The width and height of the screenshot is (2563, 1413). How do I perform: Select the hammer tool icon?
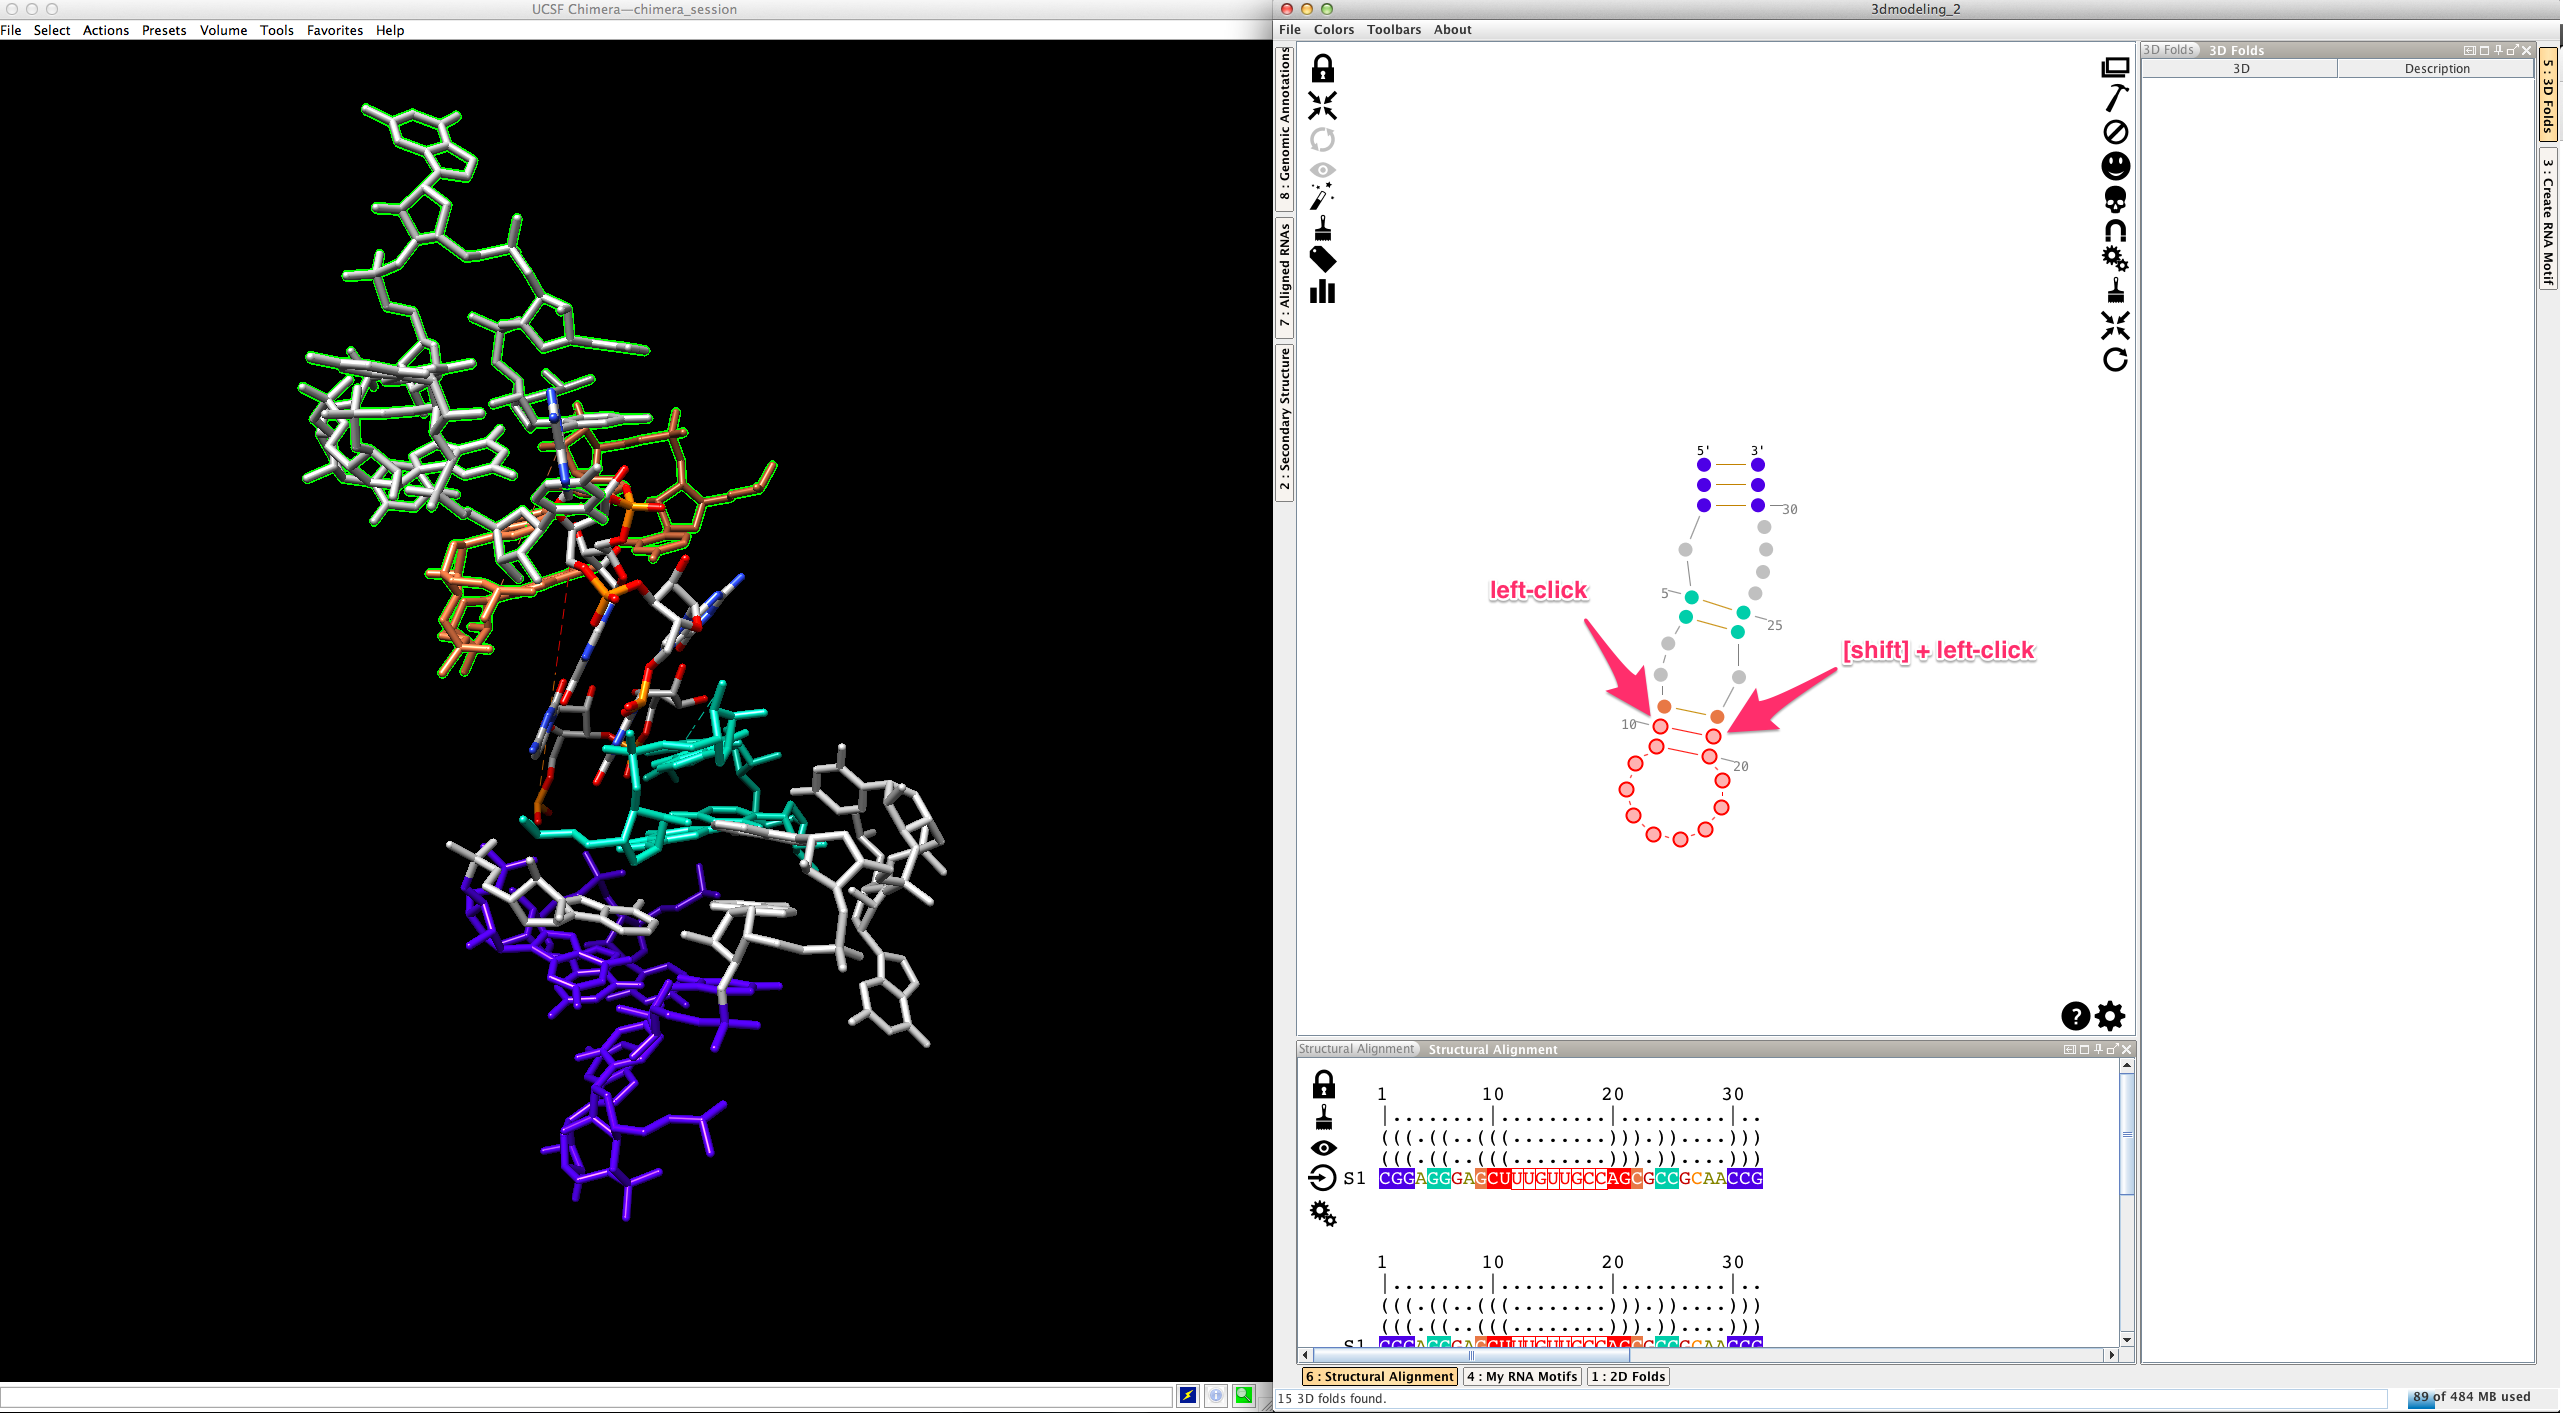click(x=2115, y=98)
